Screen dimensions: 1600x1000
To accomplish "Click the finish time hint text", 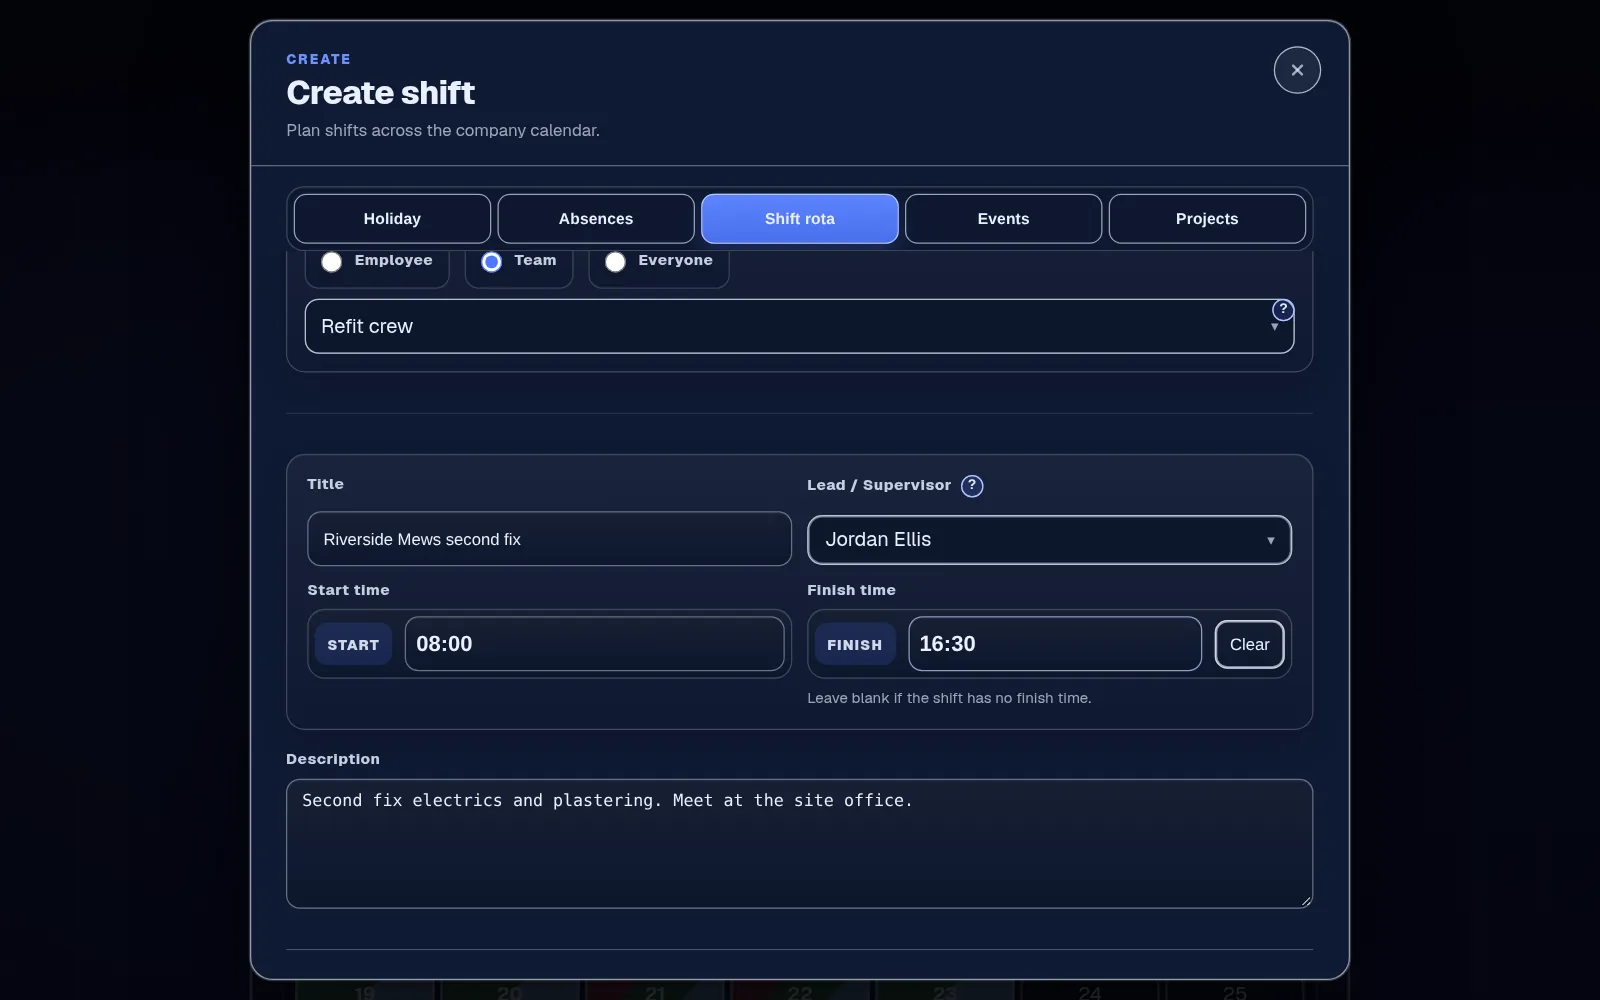I will (949, 698).
